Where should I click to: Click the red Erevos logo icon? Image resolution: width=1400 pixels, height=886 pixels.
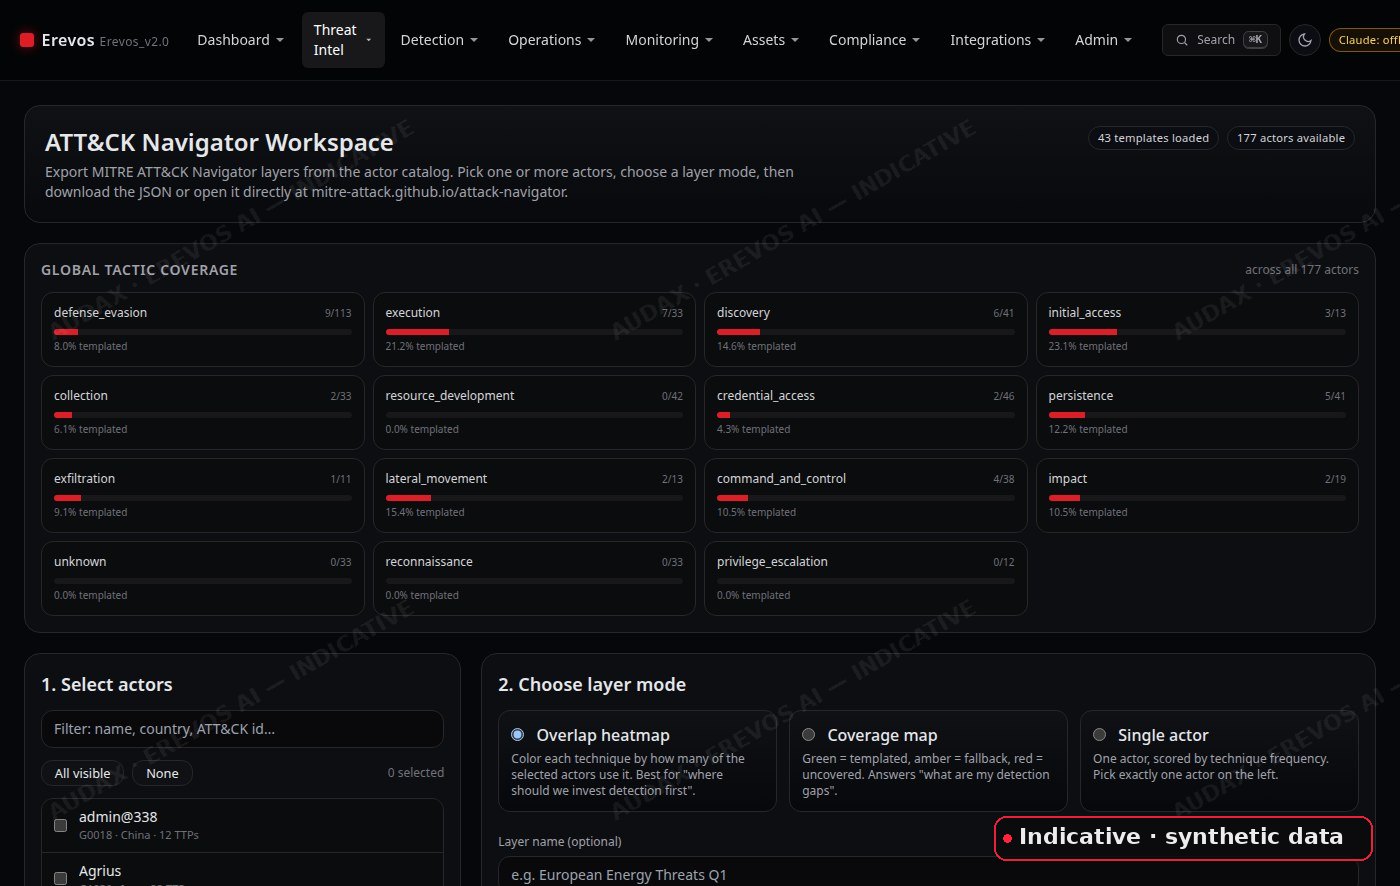[27, 40]
